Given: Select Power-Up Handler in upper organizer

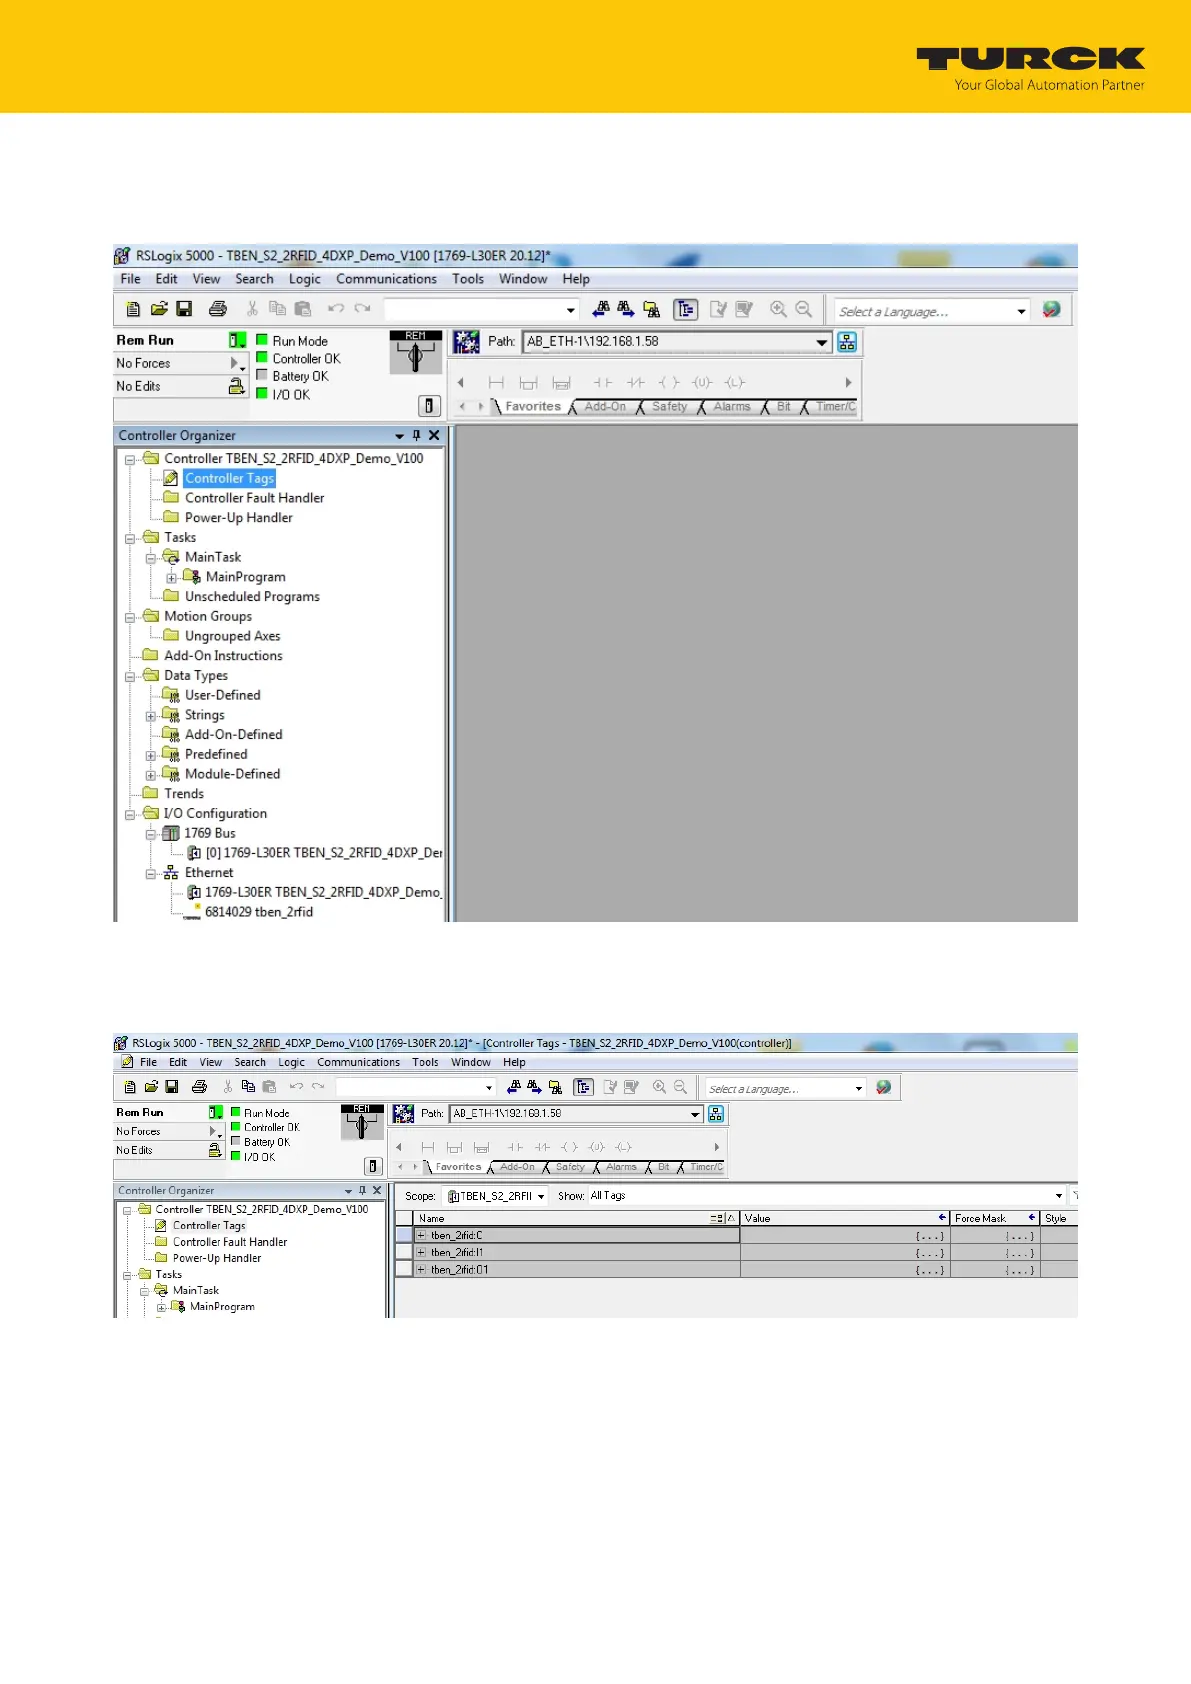Looking at the screenshot, I should pyautogui.click(x=238, y=518).
